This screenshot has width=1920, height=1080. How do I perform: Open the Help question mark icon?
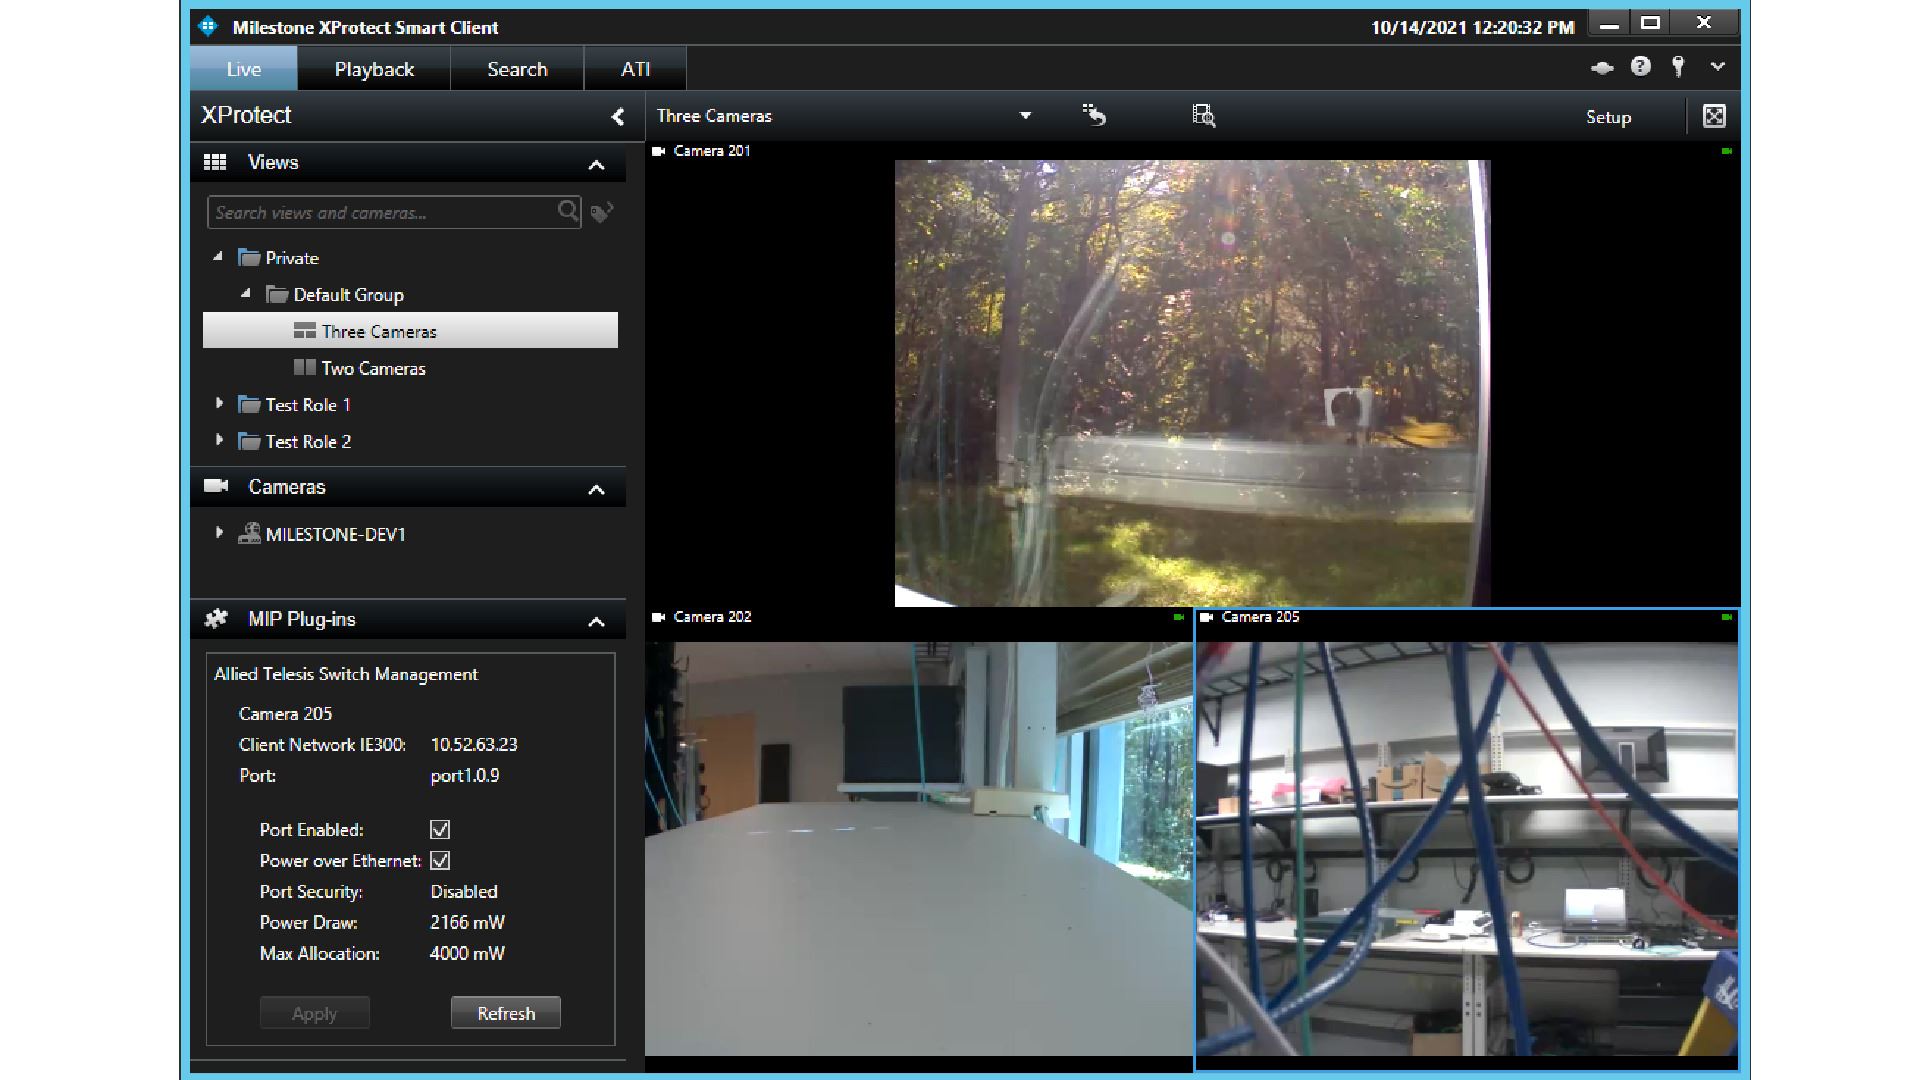tap(1640, 66)
